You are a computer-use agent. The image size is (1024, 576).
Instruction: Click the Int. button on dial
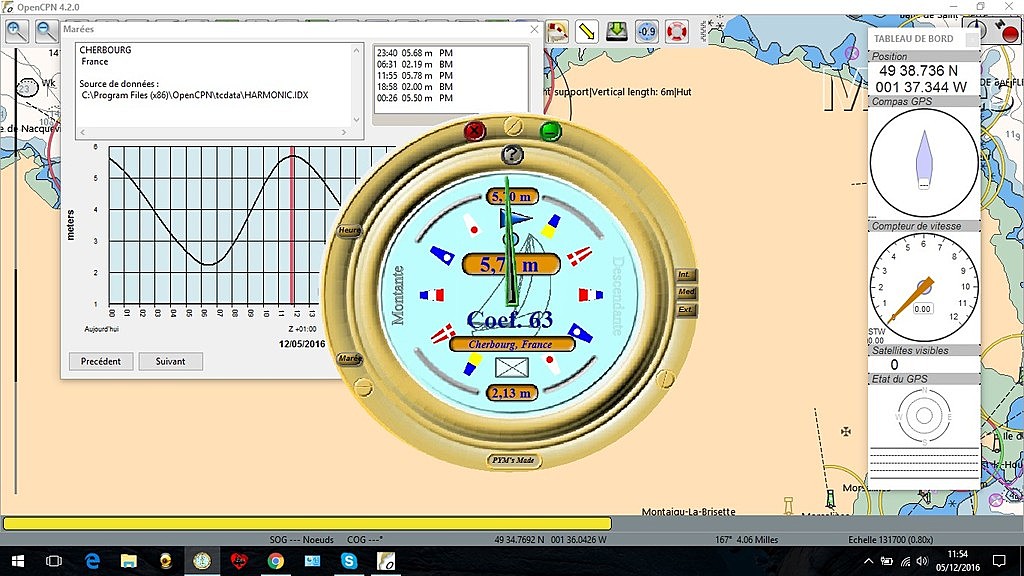tap(686, 275)
